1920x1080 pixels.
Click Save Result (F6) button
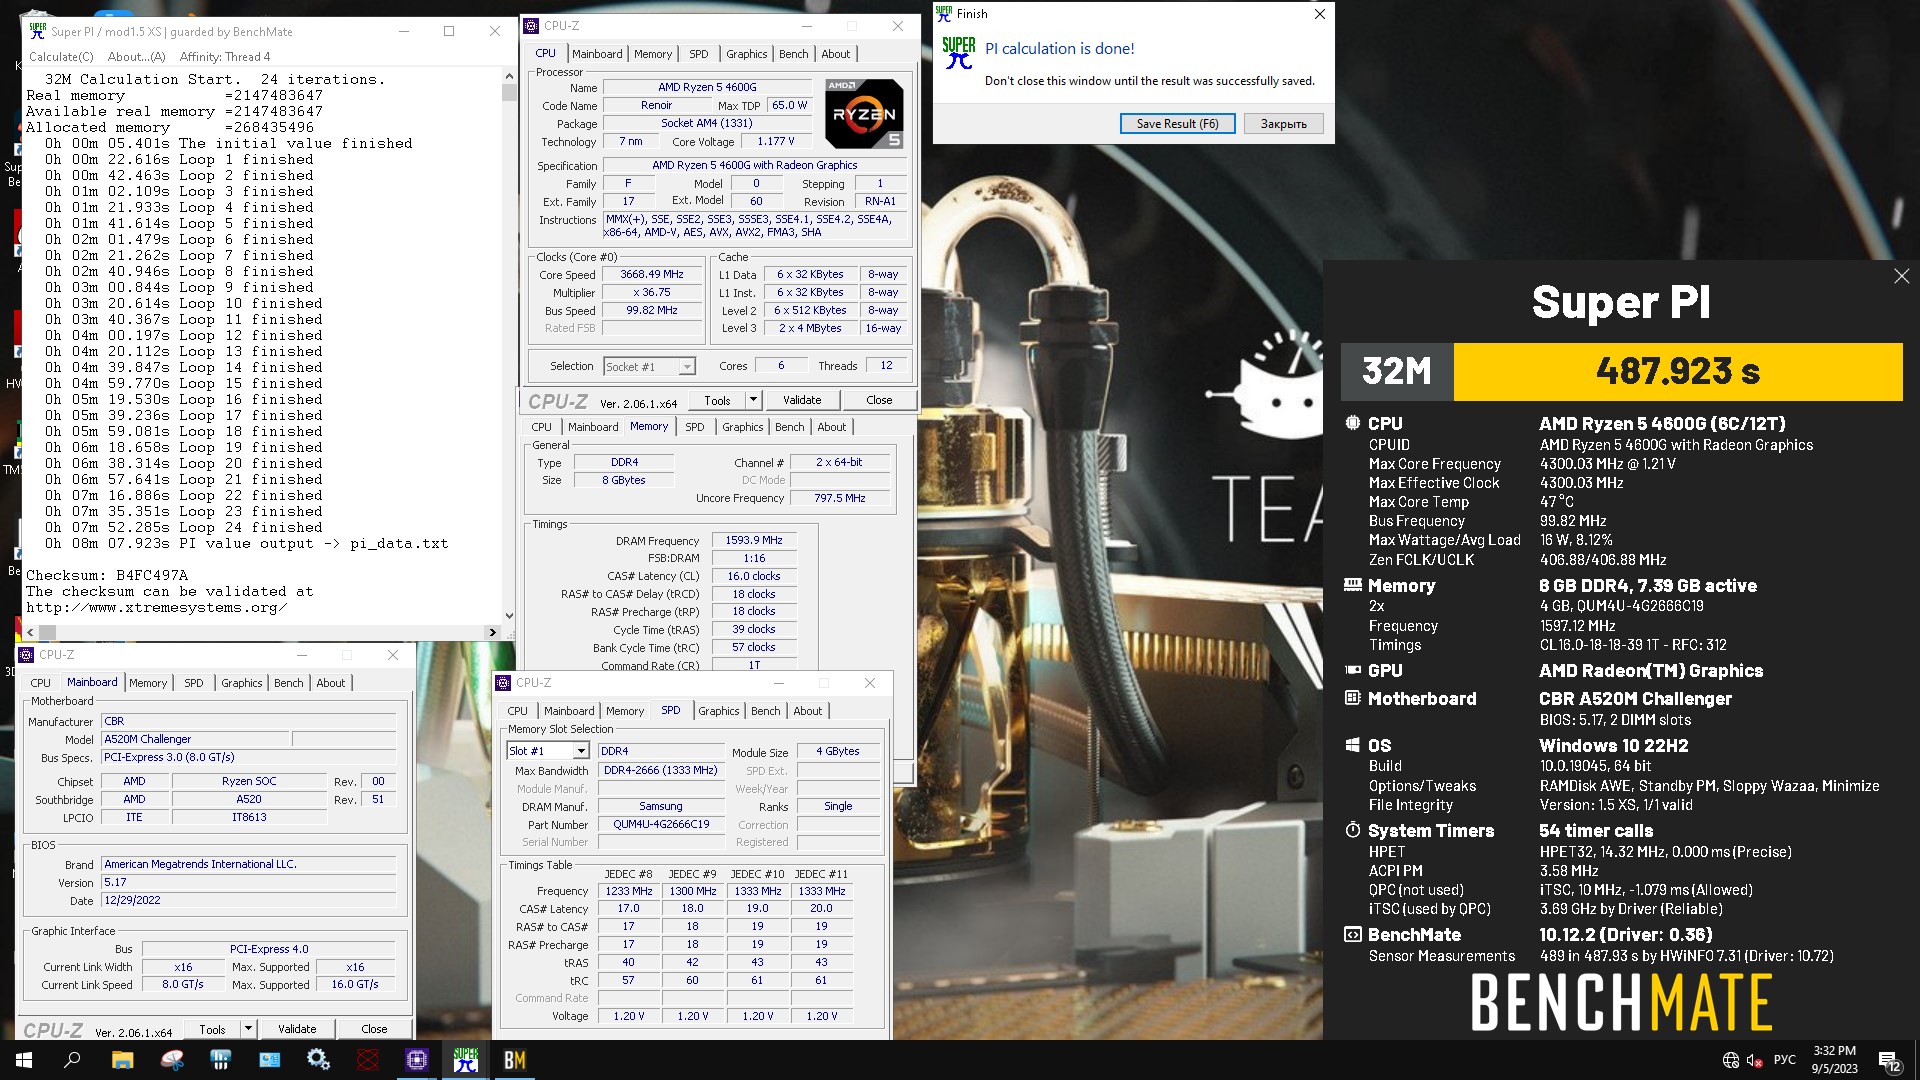point(1177,124)
